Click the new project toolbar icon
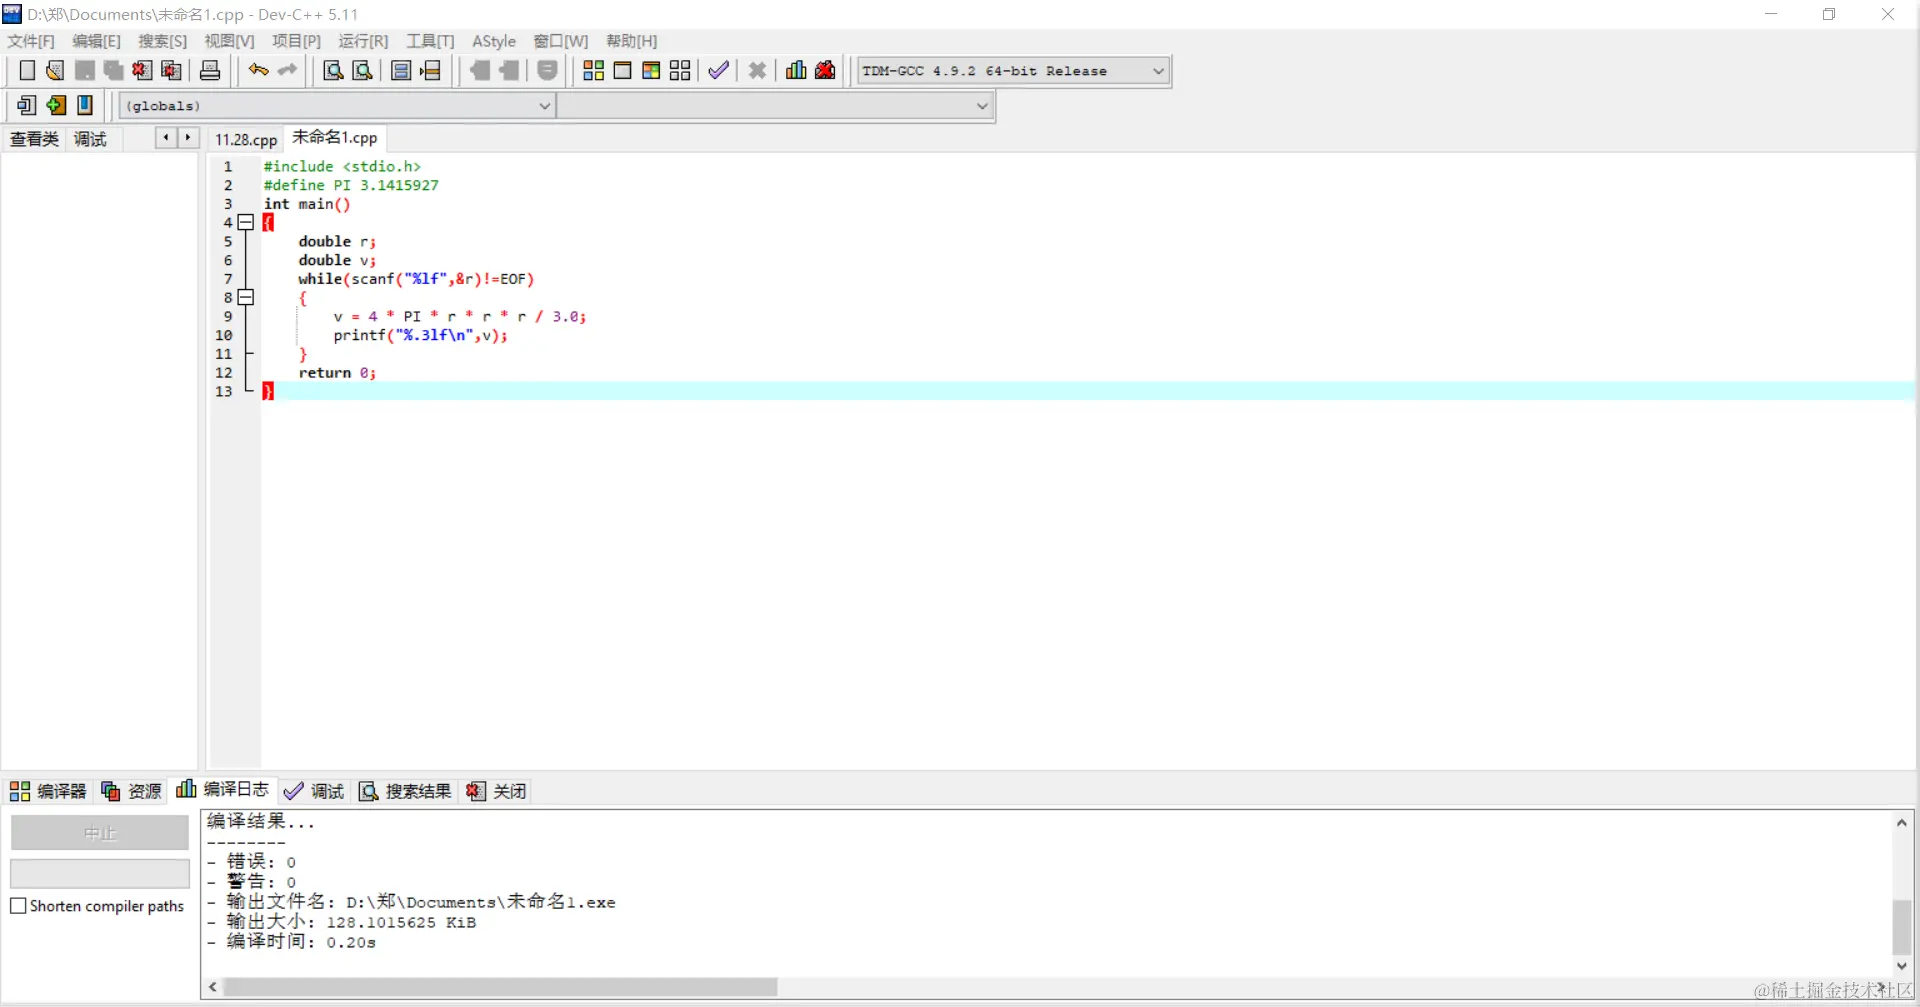The image size is (1920, 1007). (x=27, y=105)
